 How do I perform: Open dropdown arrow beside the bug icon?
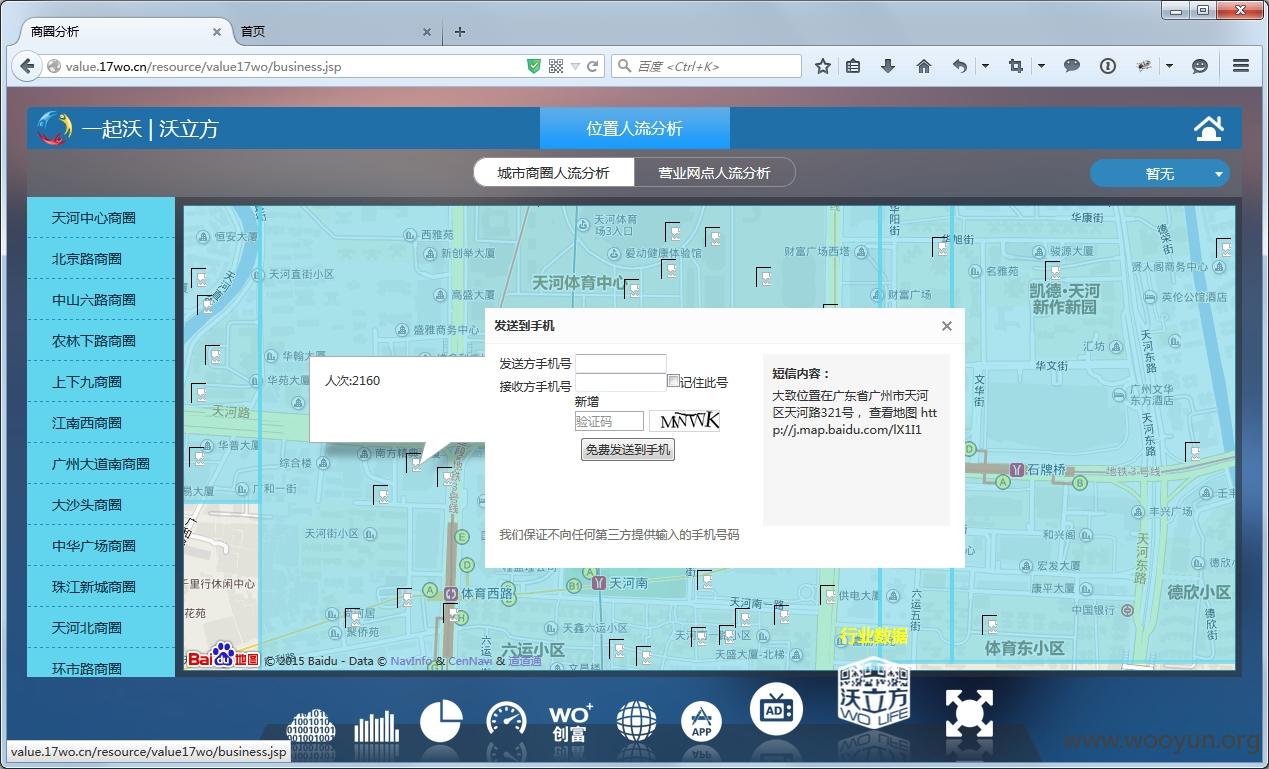pyautogui.click(x=1169, y=66)
